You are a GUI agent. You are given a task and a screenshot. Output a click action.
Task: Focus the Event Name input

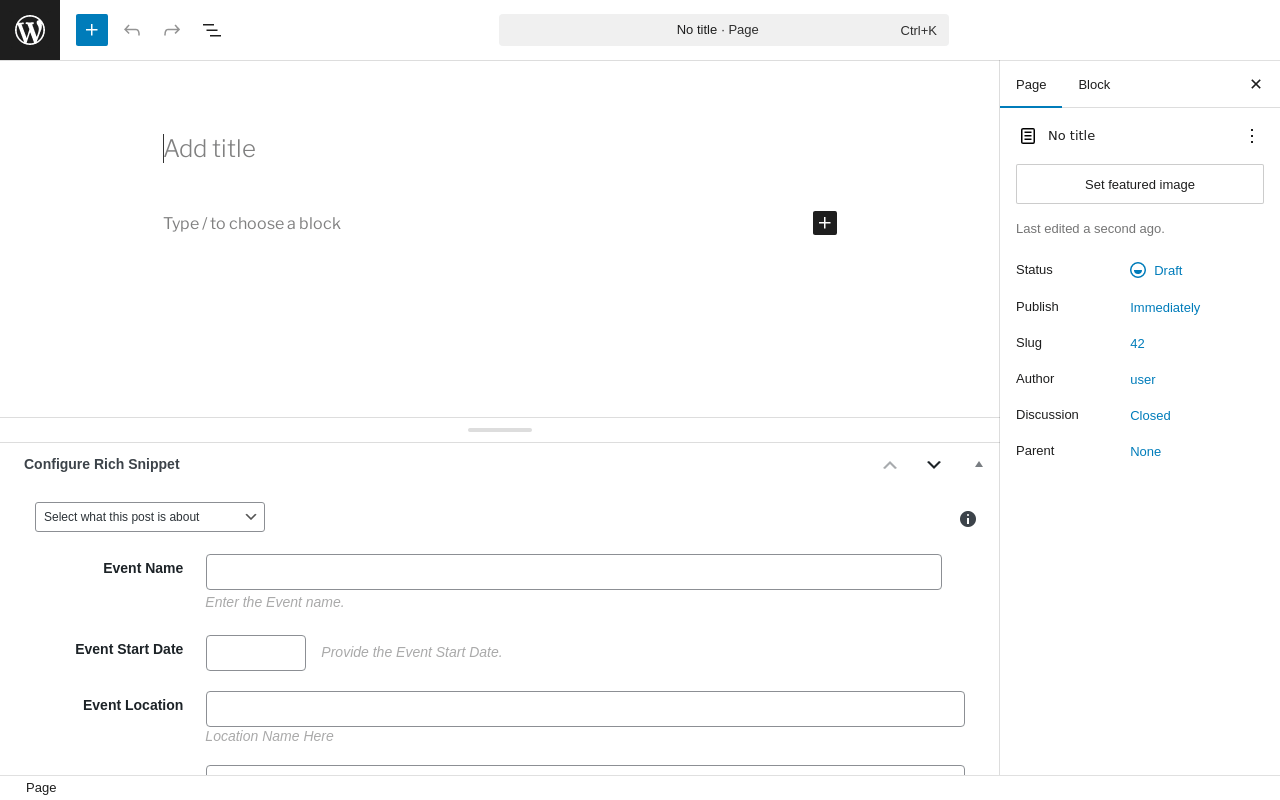[574, 572]
